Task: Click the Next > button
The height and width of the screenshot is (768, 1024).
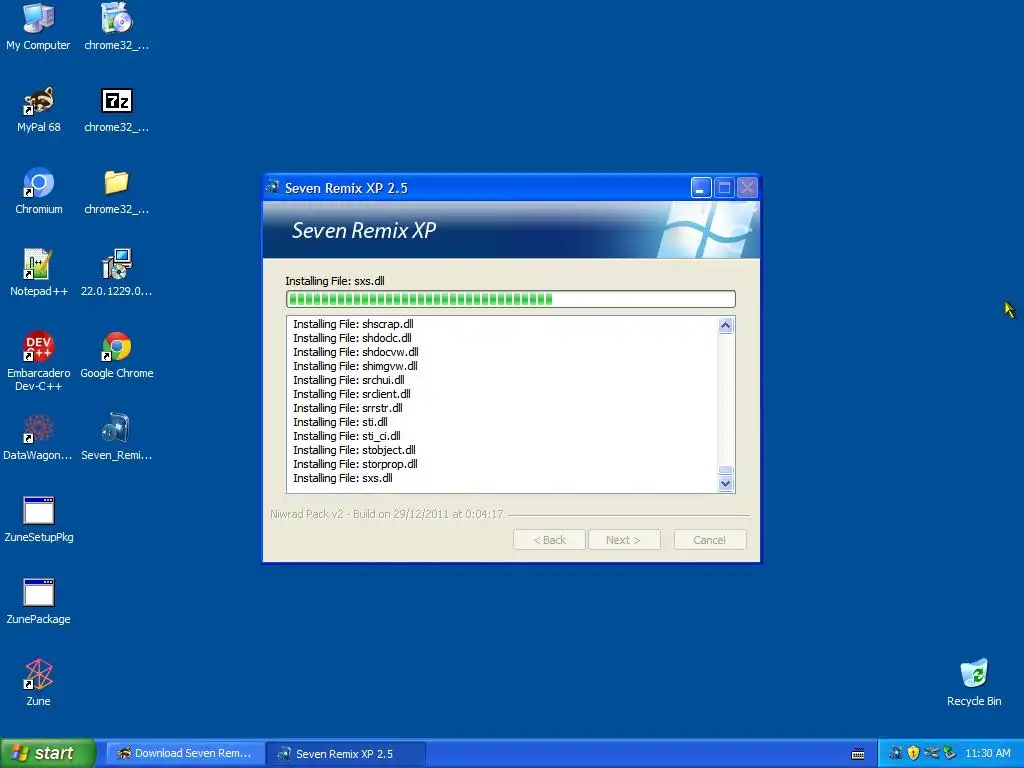Action: 624,540
